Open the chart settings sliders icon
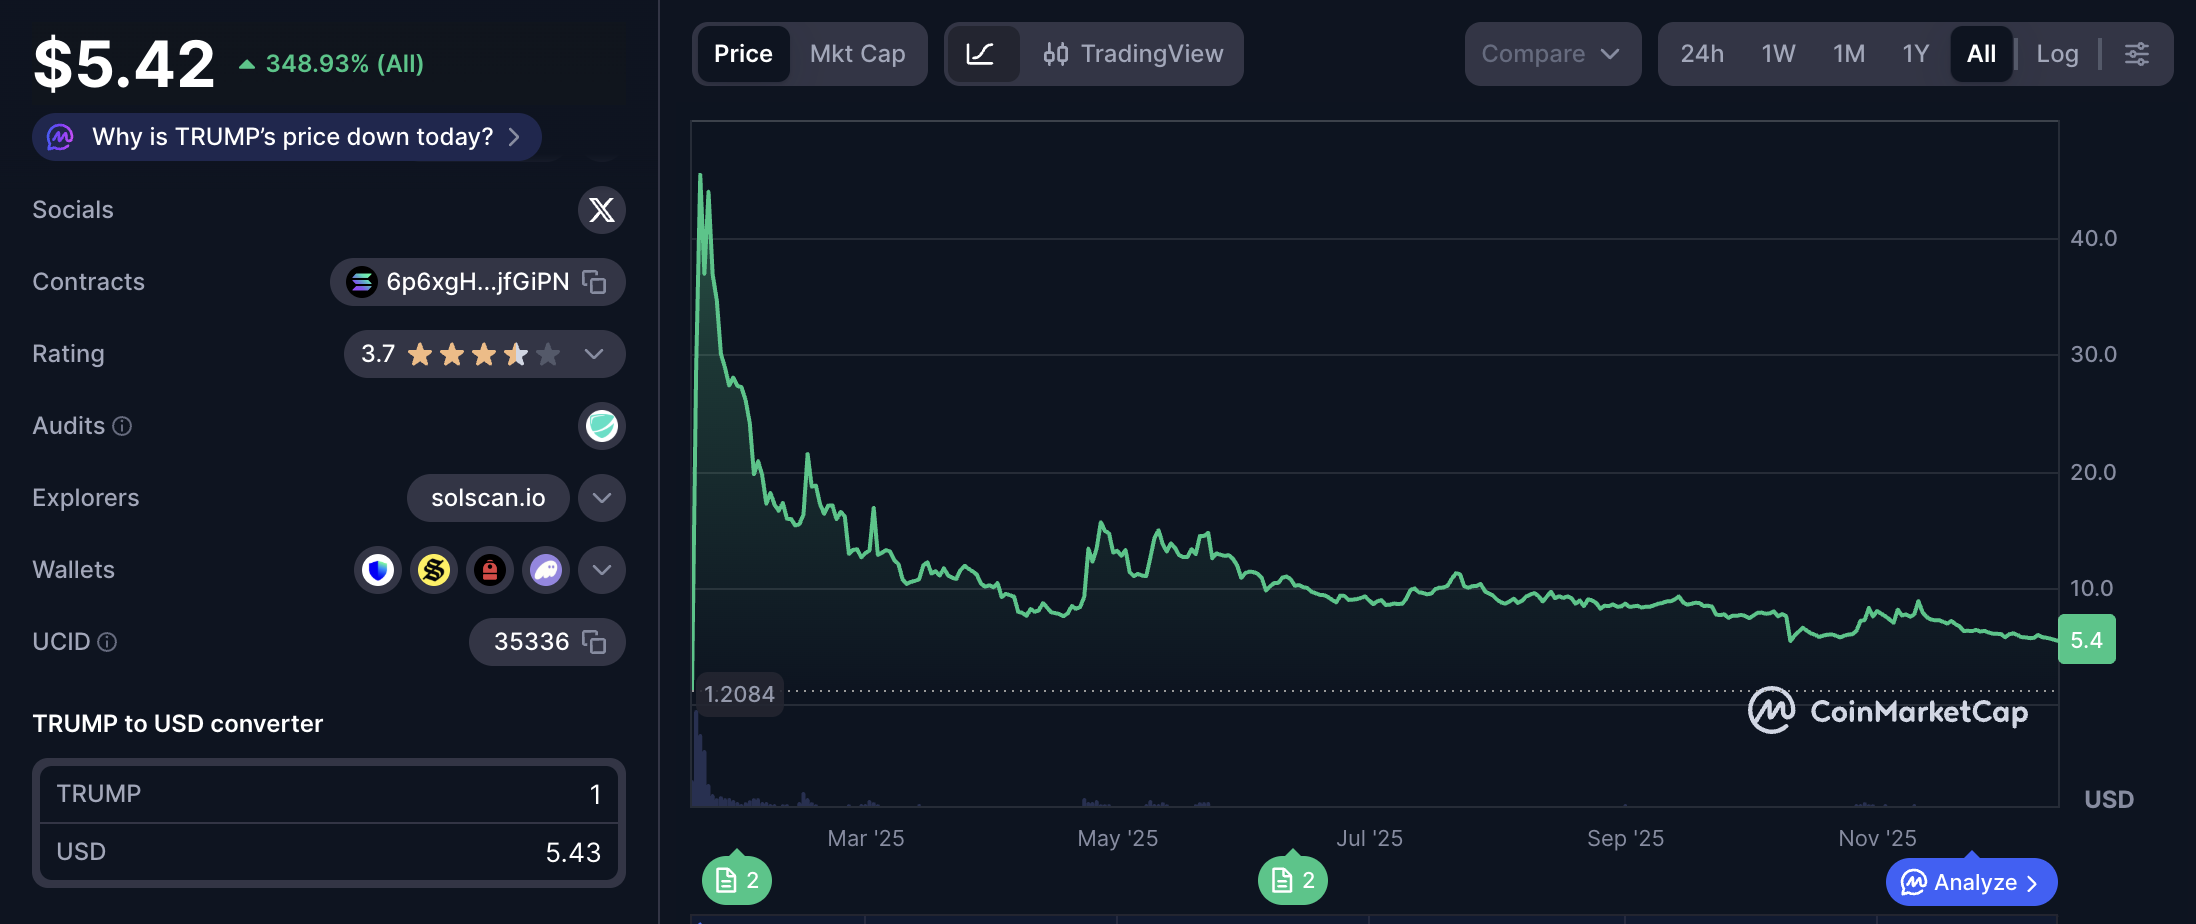 click(2137, 54)
